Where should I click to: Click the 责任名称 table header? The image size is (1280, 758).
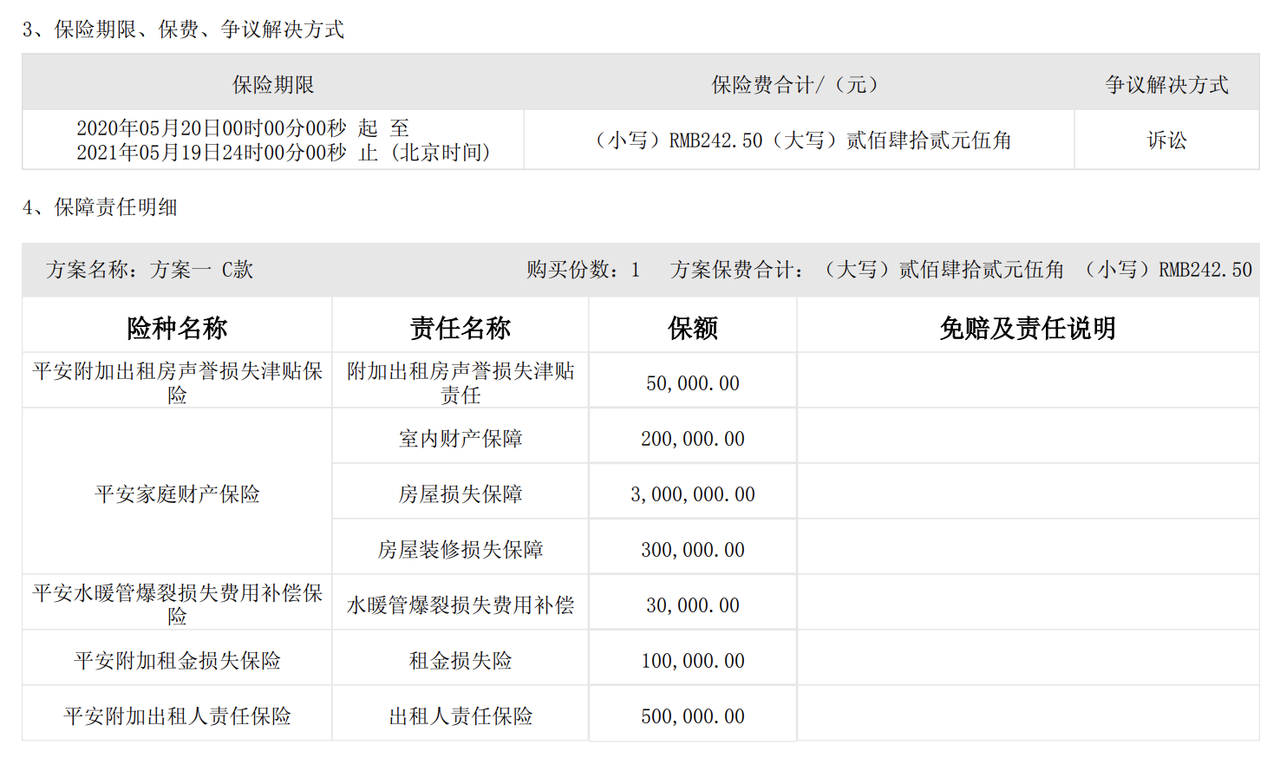coord(460,328)
